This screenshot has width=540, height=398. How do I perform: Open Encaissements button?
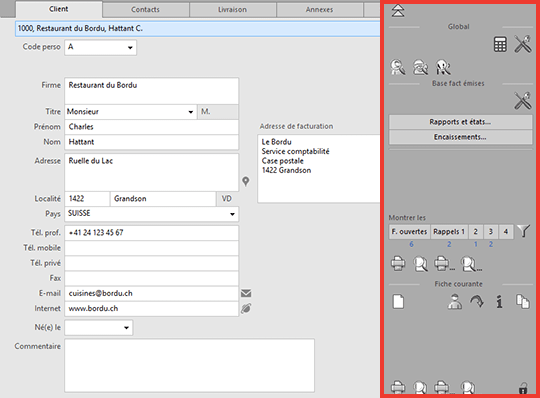[460, 137]
